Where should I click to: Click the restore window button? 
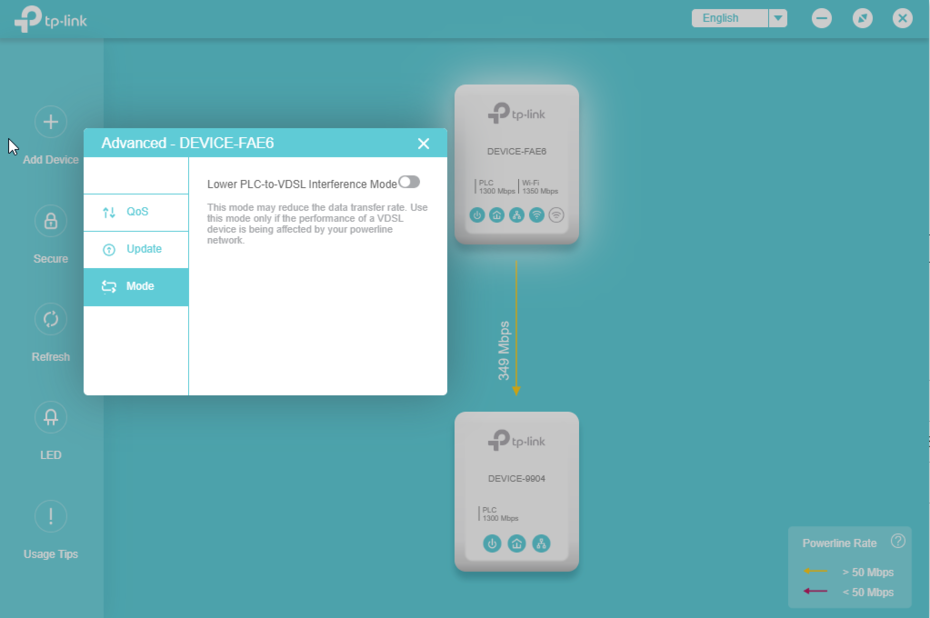862,18
